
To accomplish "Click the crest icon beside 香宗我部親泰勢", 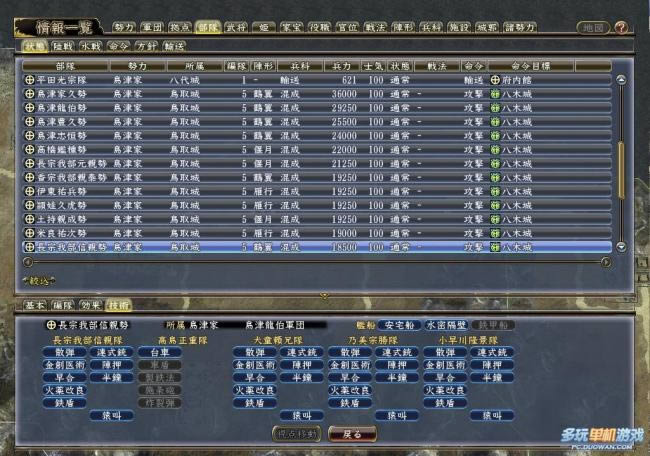I will tap(29, 177).
